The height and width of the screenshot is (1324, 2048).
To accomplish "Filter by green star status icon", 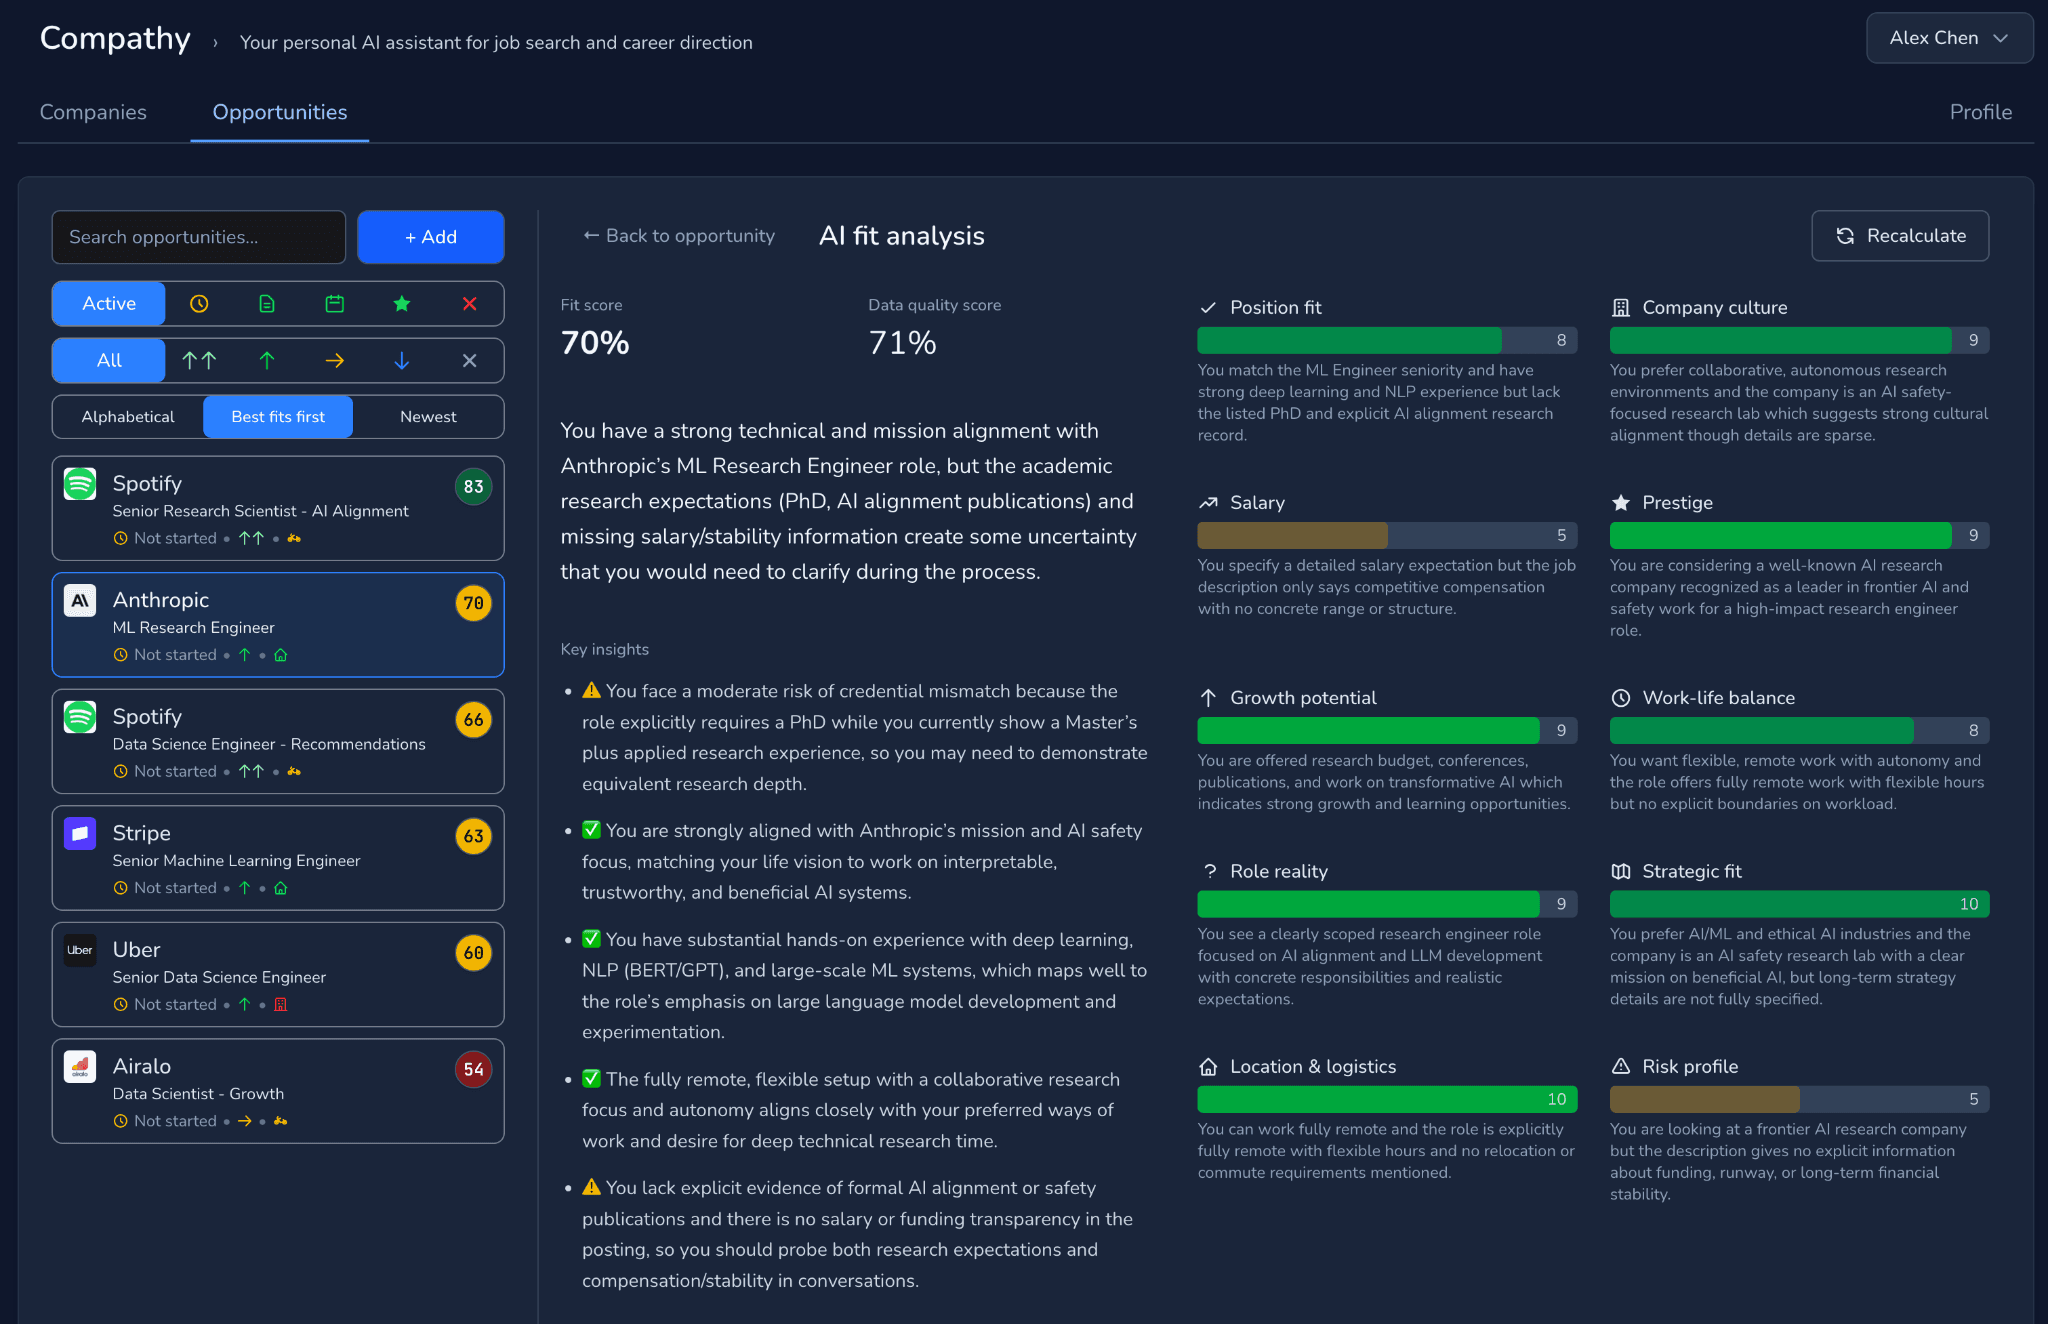I will coord(402,304).
